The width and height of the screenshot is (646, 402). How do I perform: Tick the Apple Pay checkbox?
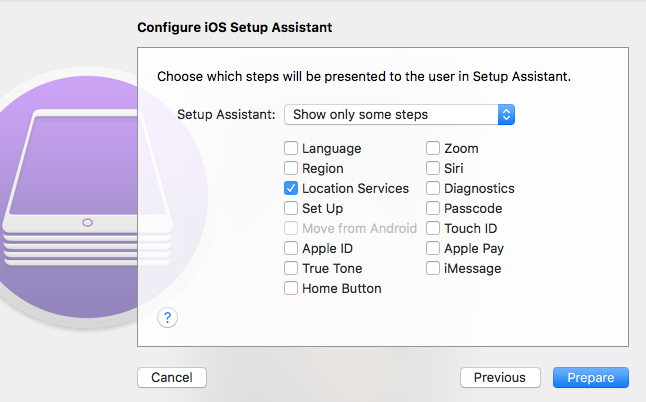pos(433,248)
